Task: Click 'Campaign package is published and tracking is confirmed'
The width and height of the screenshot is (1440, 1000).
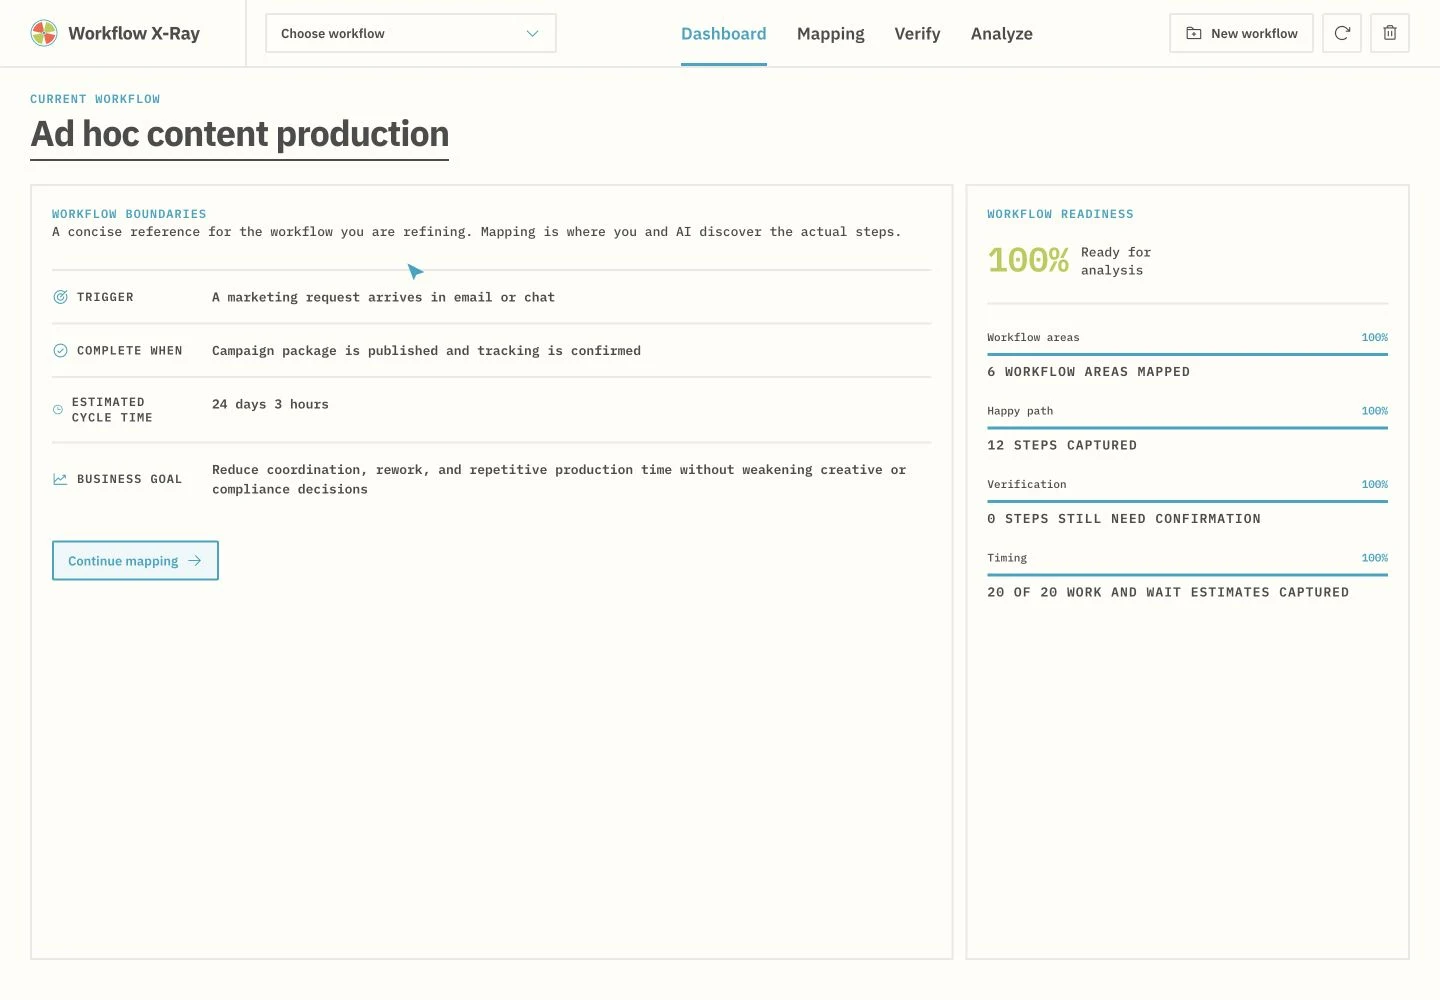Action: click(x=426, y=350)
